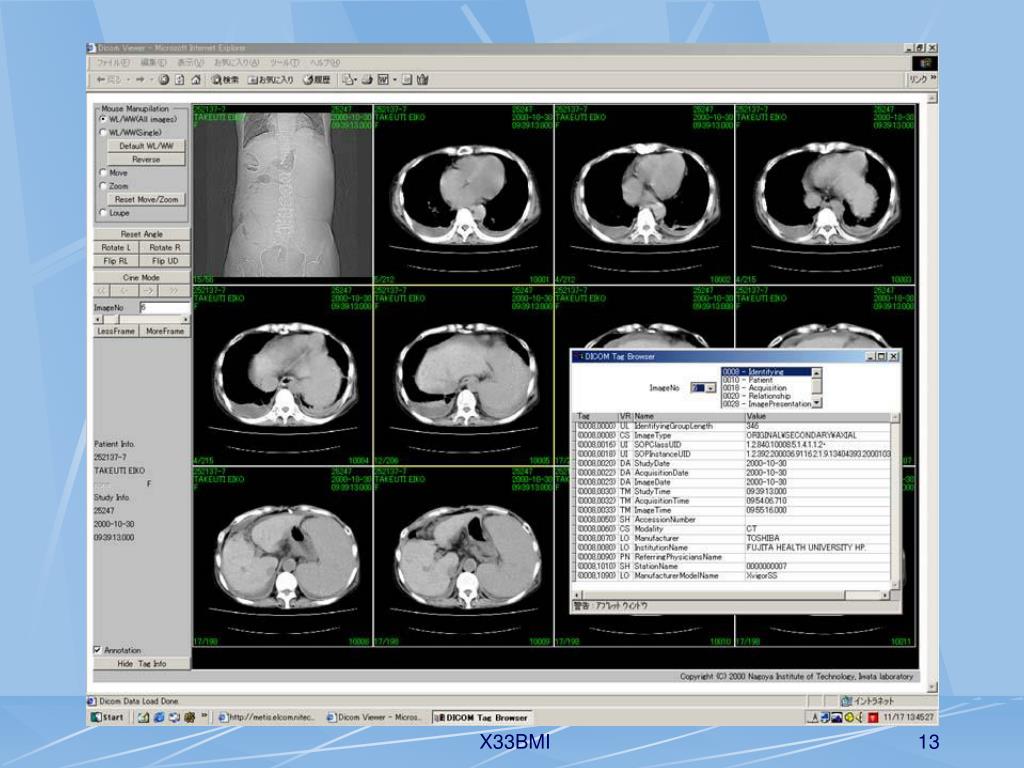
Task: Select the scout body image thumbnail
Action: [x=283, y=194]
